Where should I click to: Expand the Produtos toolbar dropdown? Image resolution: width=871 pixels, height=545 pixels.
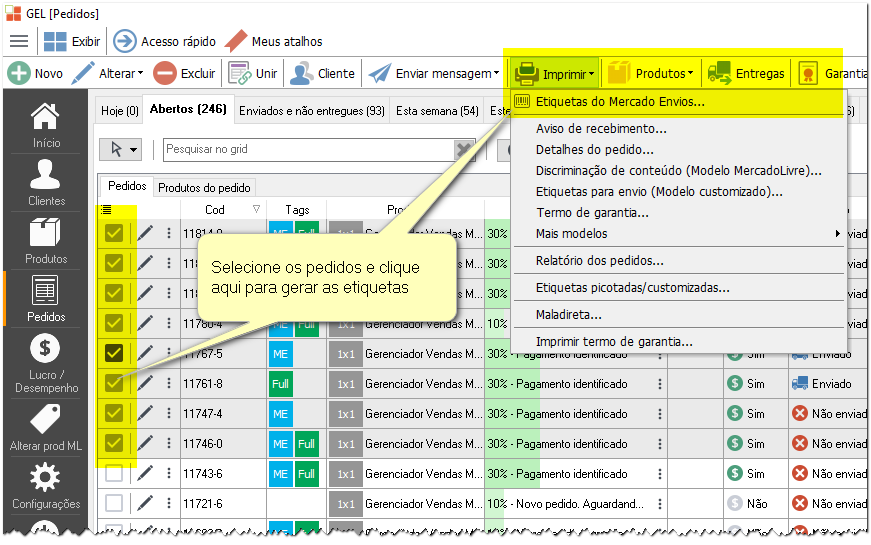coord(690,73)
